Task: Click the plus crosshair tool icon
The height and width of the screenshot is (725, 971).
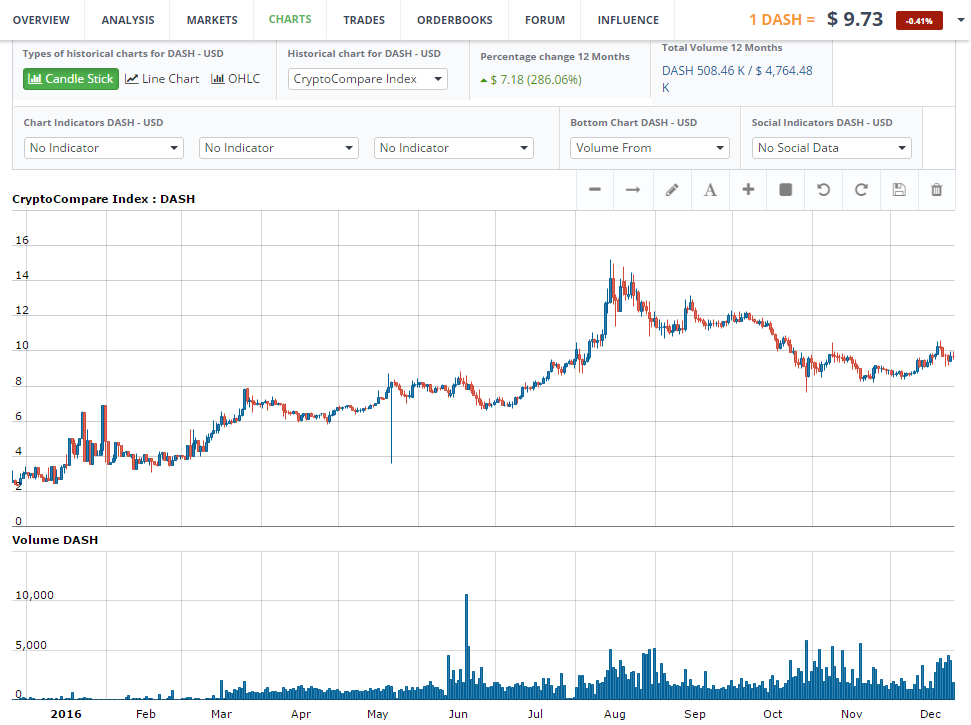Action: 748,190
